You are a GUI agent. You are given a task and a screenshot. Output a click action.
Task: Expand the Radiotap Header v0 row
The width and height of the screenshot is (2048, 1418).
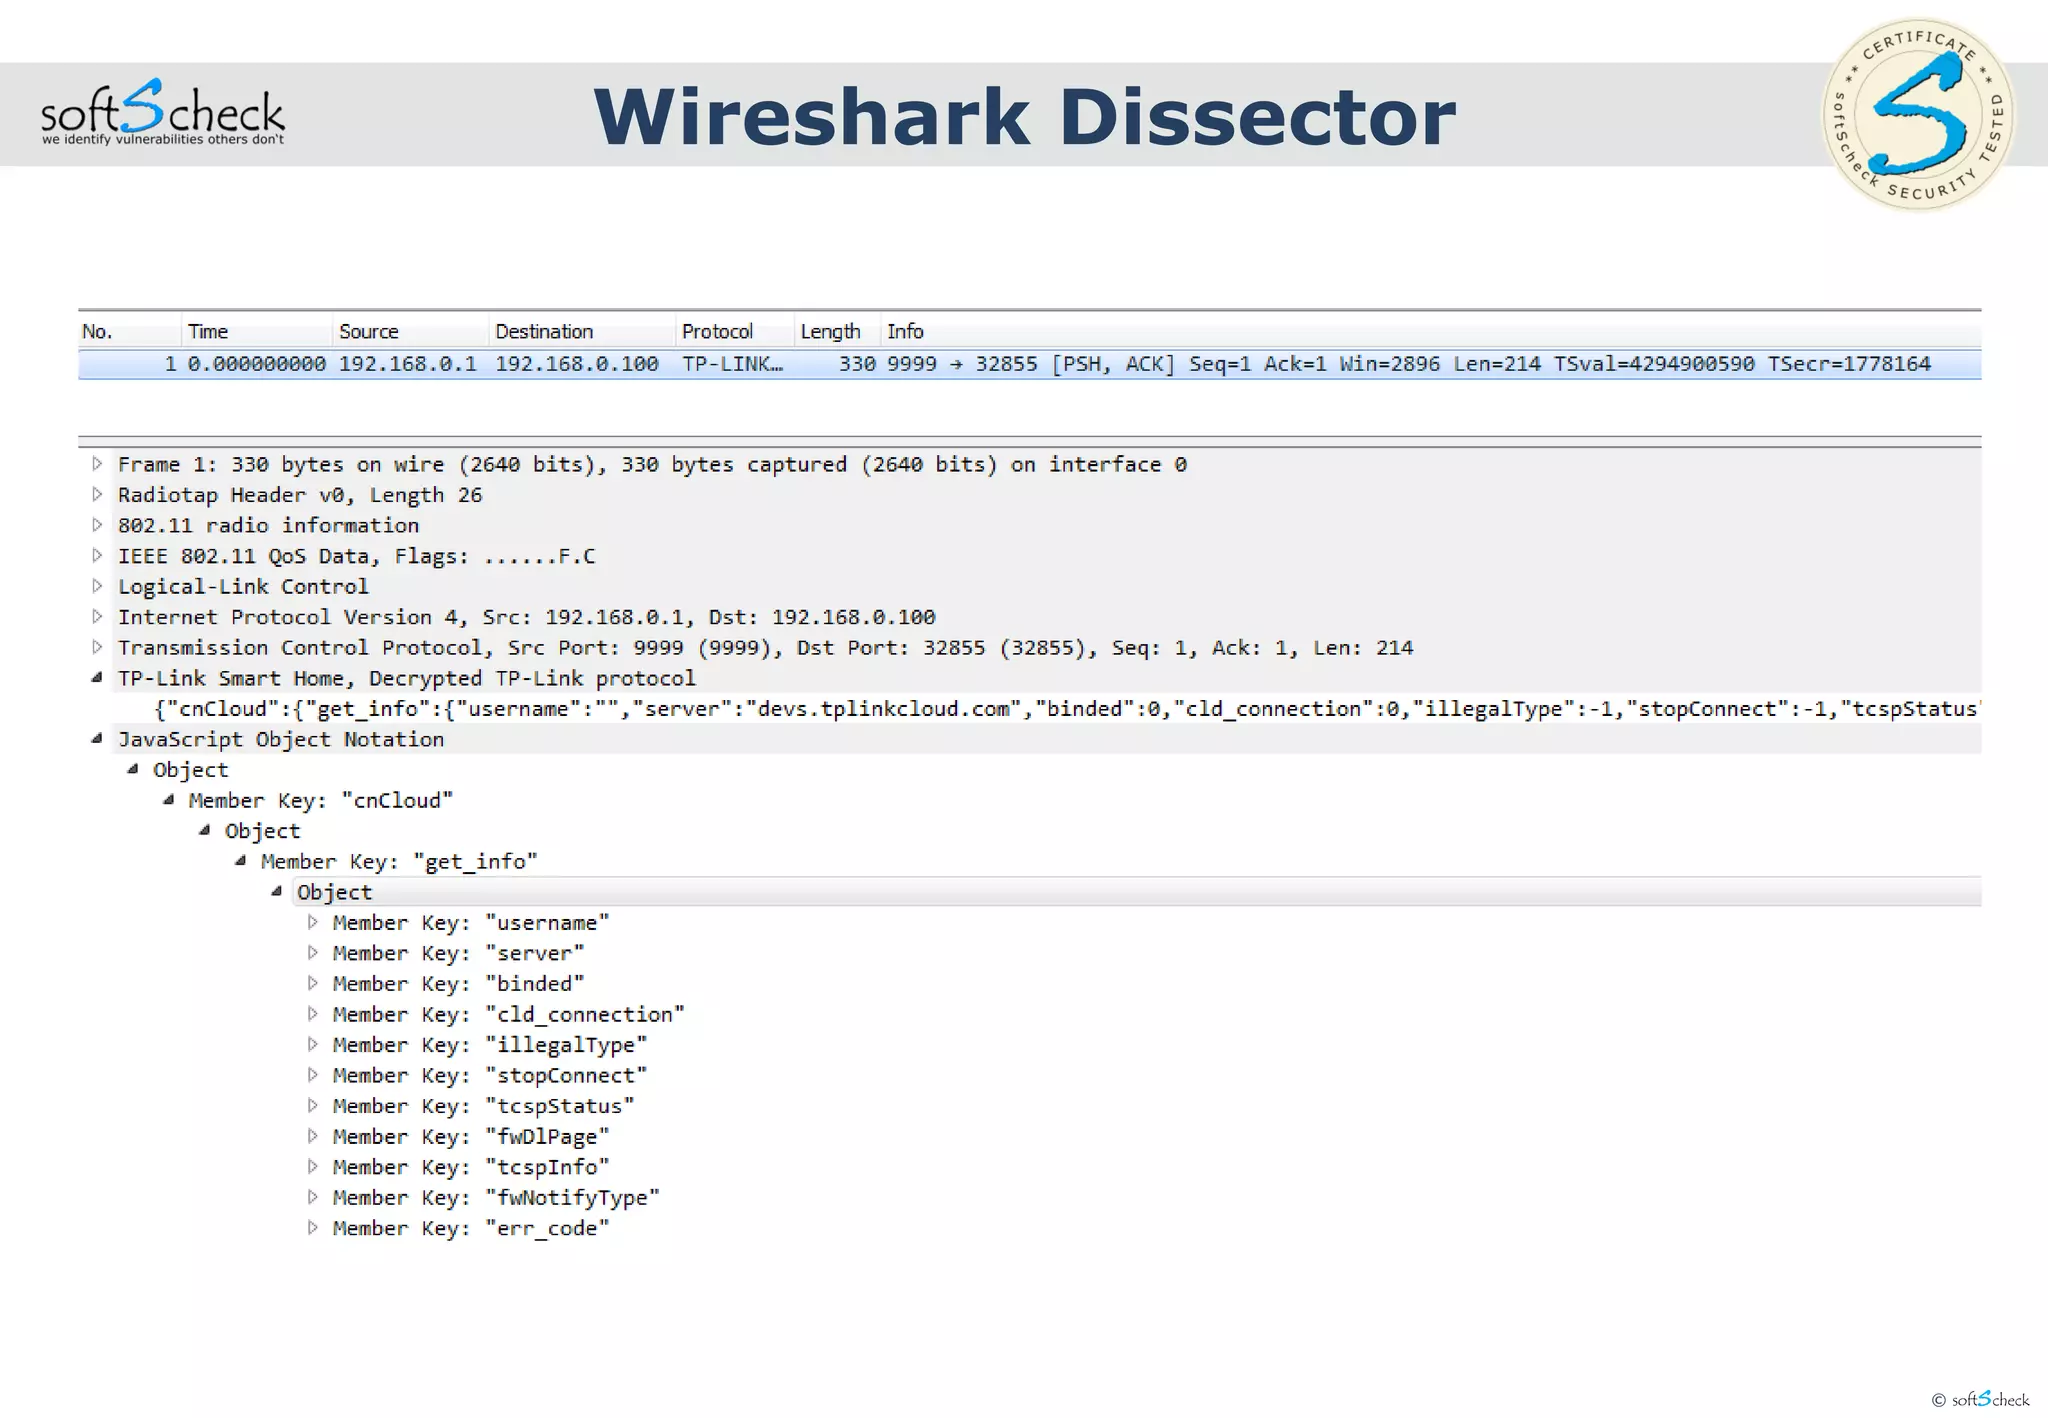coord(97,494)
